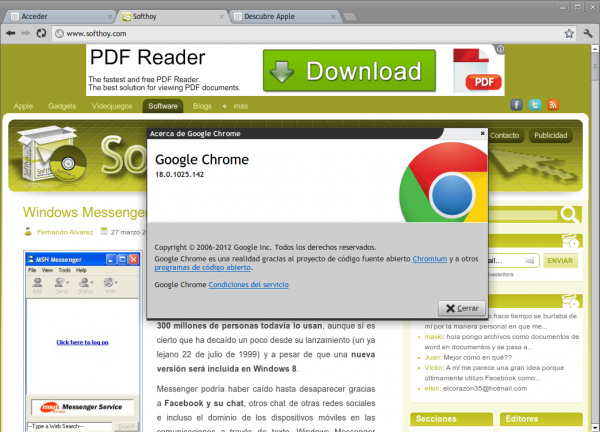Click the PDF Reader ad heading
Viewport: 600px width, 432px height.
[x=148, y=57]
